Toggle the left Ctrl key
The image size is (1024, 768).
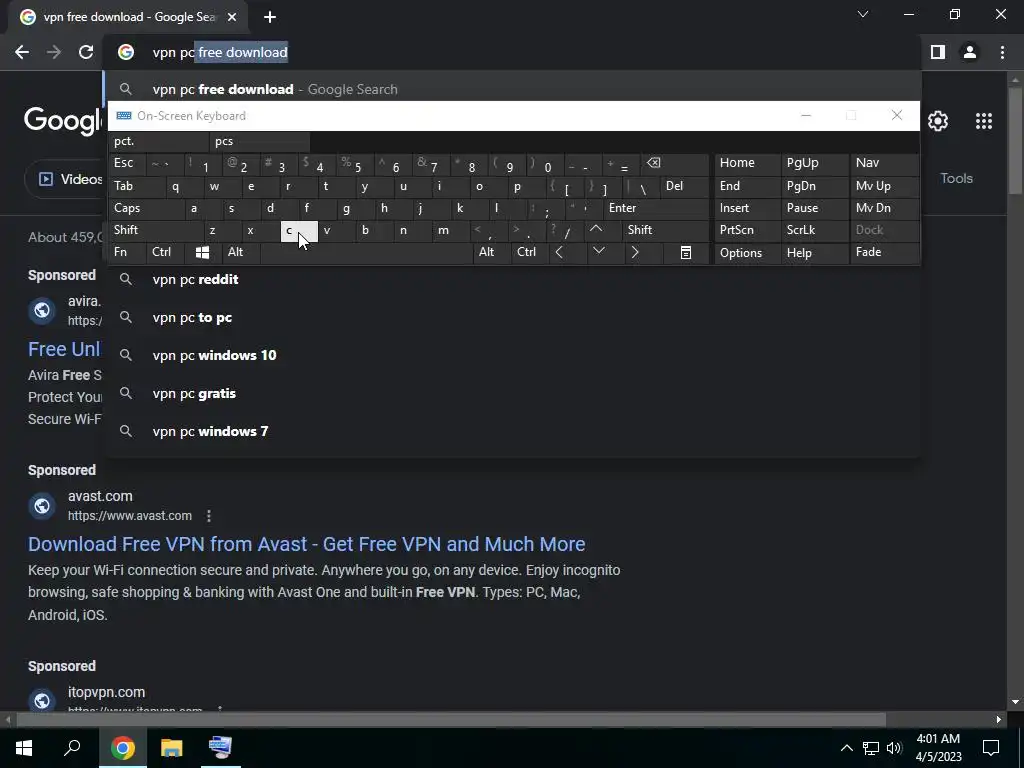[166, 252]
